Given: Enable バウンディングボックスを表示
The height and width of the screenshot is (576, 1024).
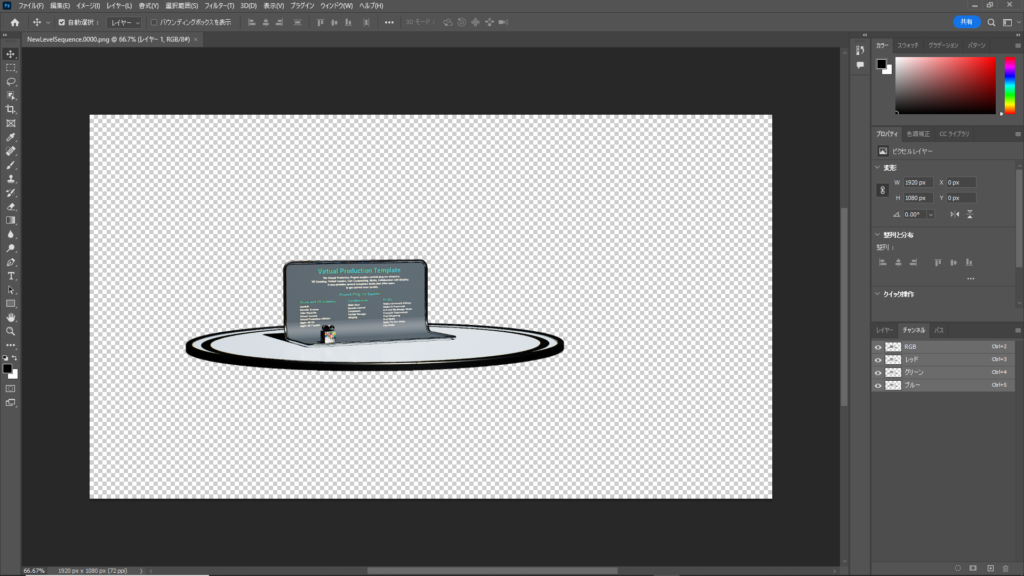Looking at the screenshot, I should point(154,22).
